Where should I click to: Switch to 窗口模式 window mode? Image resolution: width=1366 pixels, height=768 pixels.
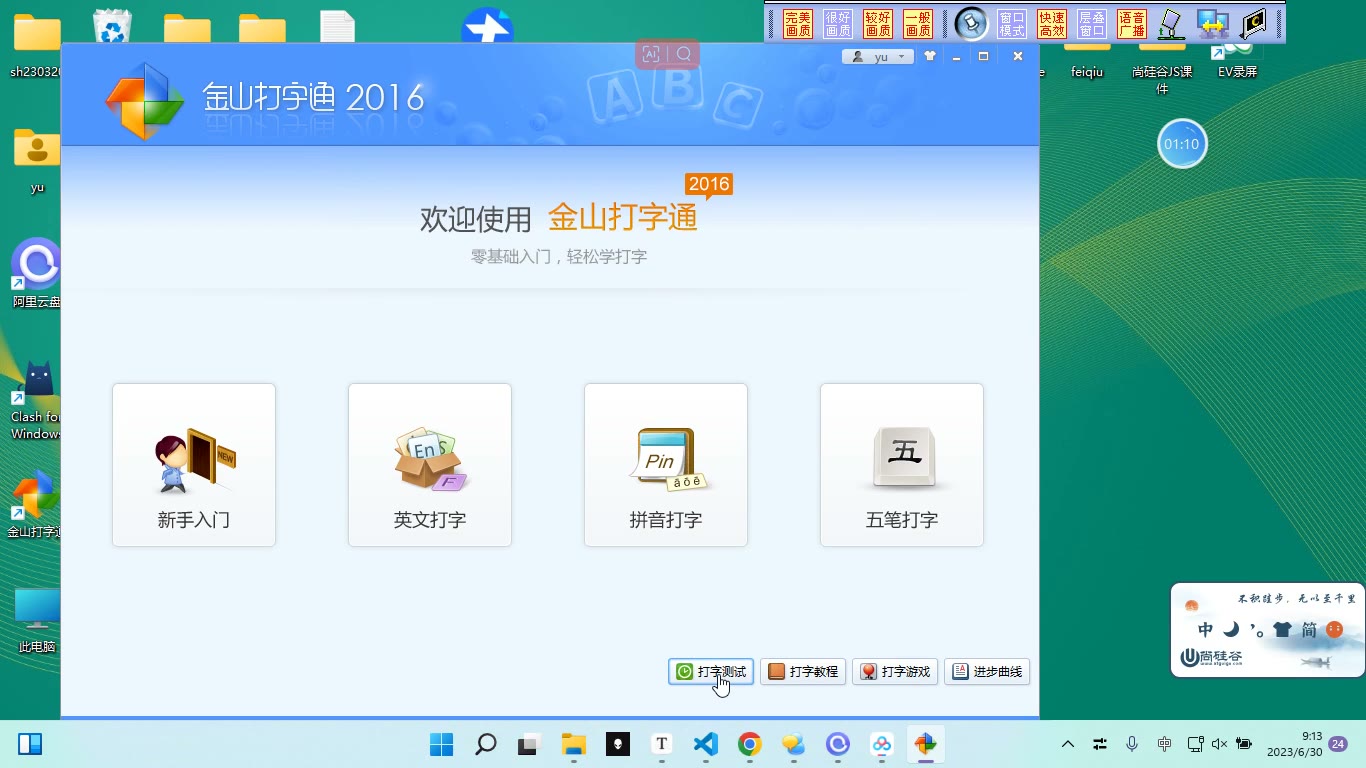(1012, 24)
